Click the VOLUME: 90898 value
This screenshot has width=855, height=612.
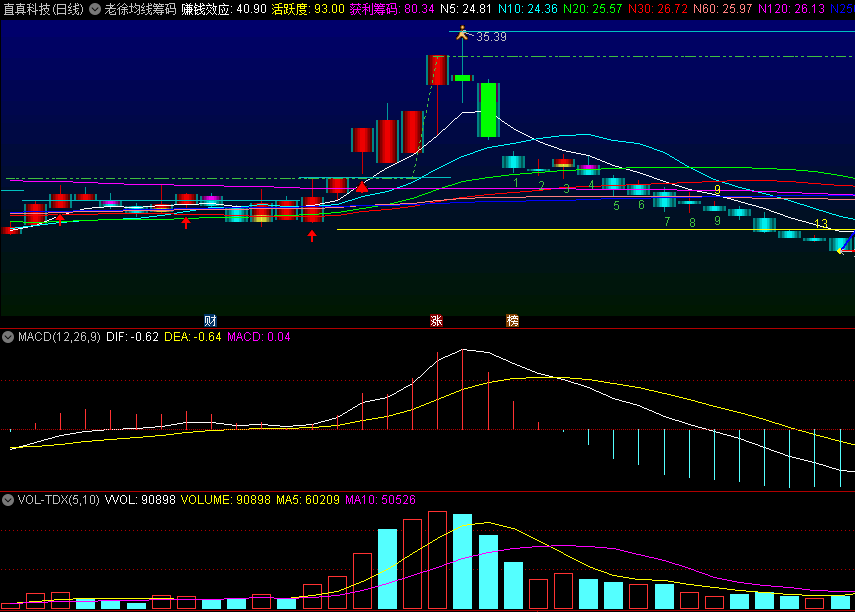(226, 500)
